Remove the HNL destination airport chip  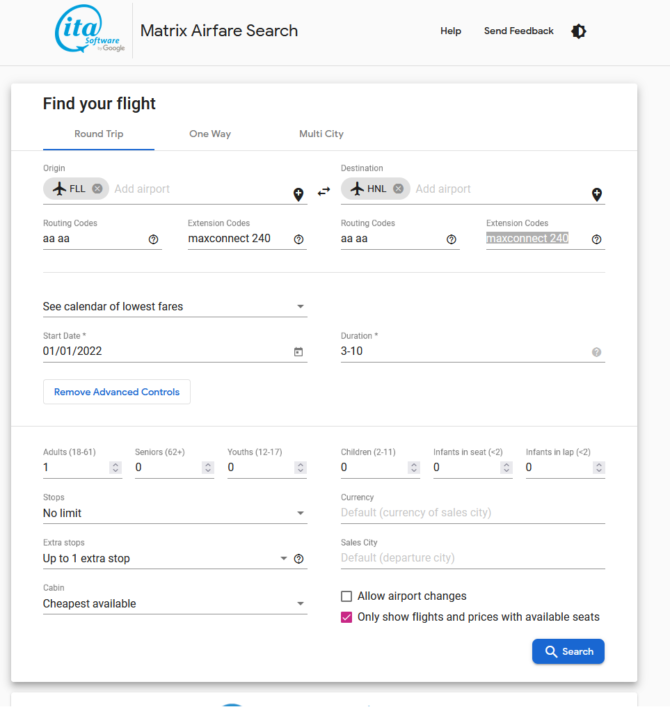point(398,188)
